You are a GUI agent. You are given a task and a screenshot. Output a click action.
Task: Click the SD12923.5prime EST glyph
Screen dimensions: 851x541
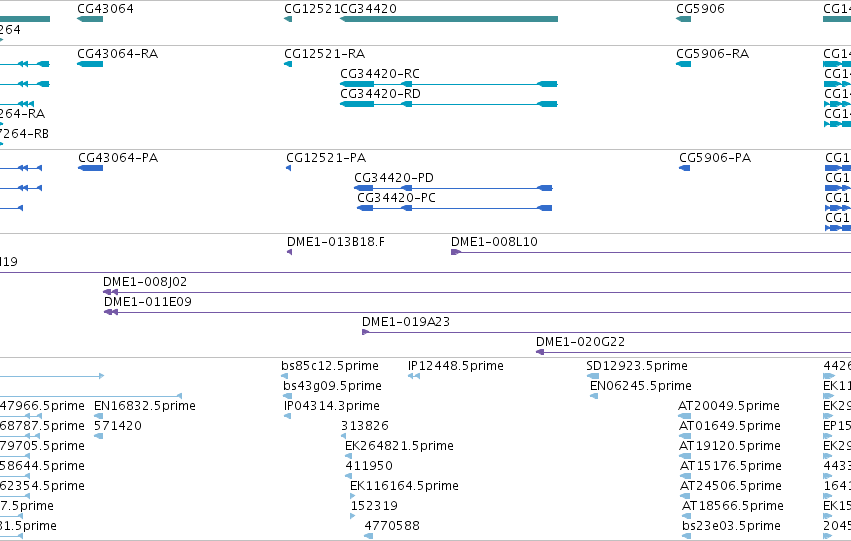pyautogui.click(x=593, y=376)
